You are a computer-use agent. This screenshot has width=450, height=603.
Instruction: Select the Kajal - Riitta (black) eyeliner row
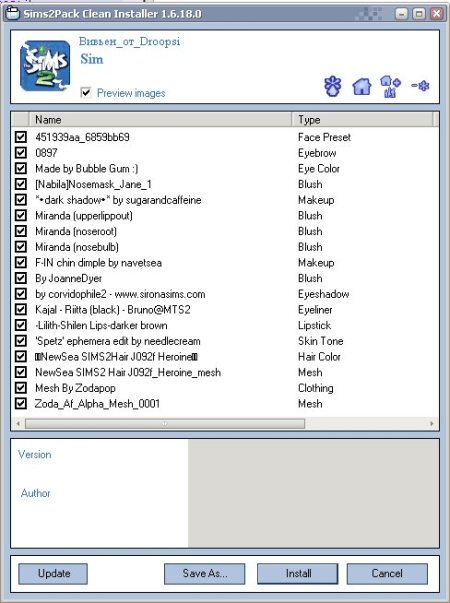(225, 310)
